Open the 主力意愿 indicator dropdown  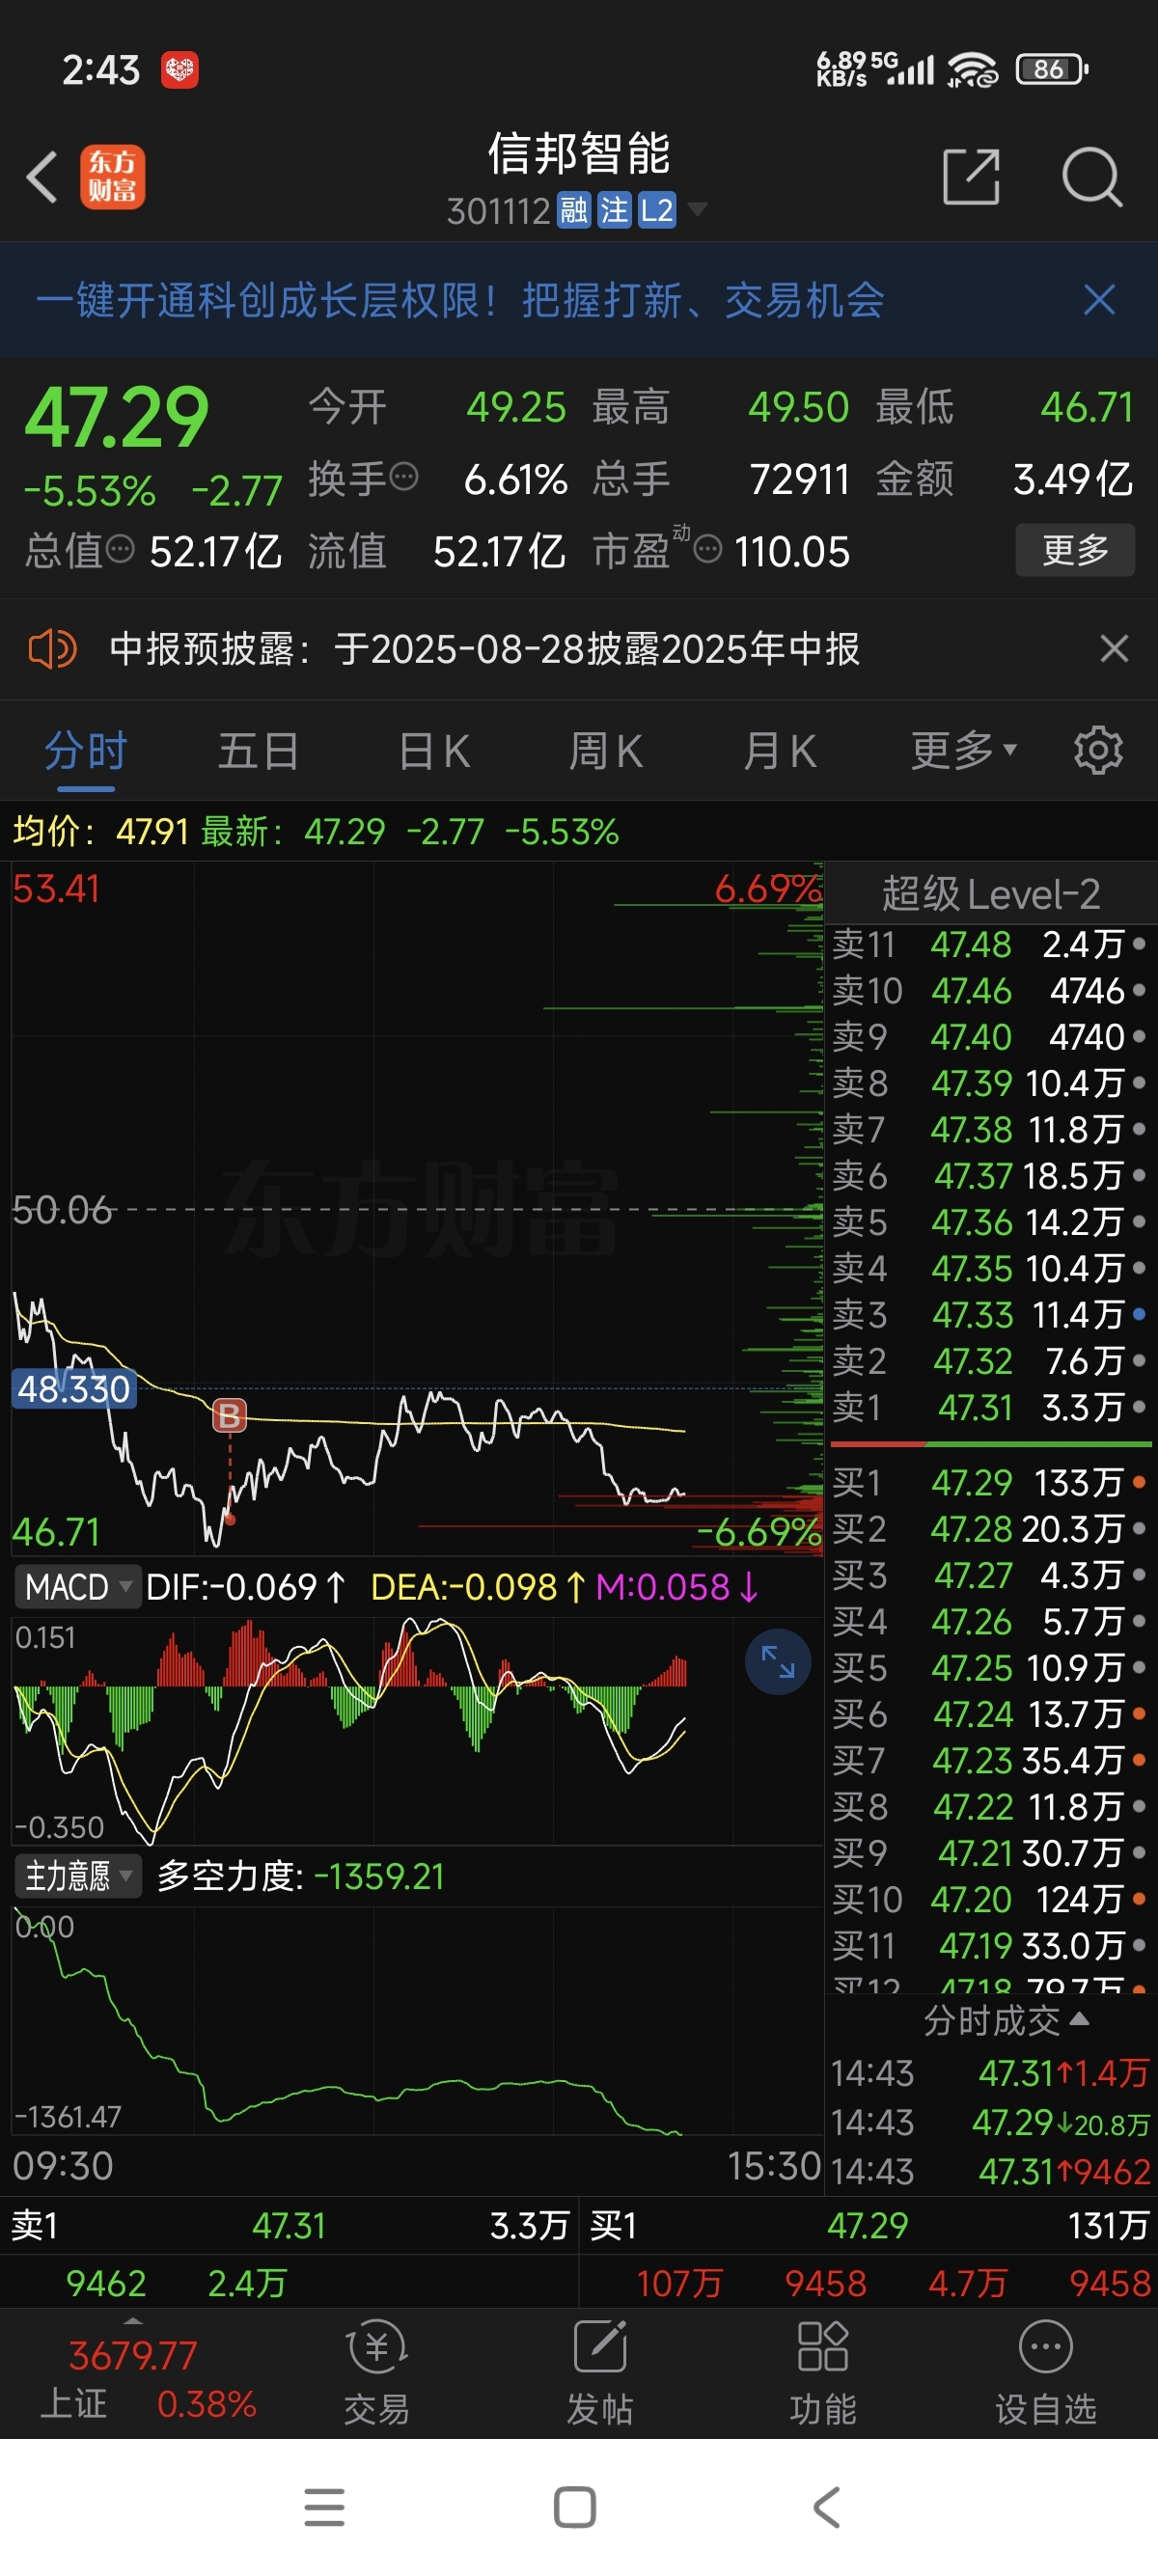[x=77, y=1876]
